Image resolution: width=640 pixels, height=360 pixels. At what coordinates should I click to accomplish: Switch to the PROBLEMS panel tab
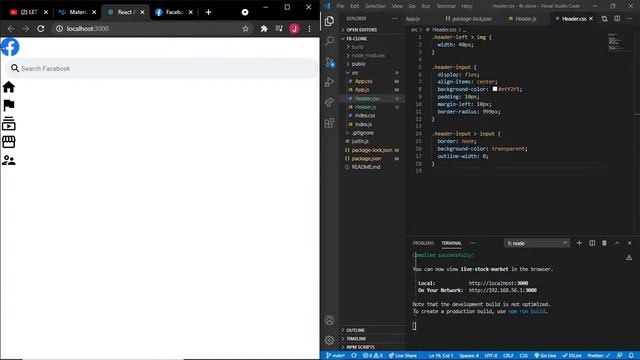[423, 243]
